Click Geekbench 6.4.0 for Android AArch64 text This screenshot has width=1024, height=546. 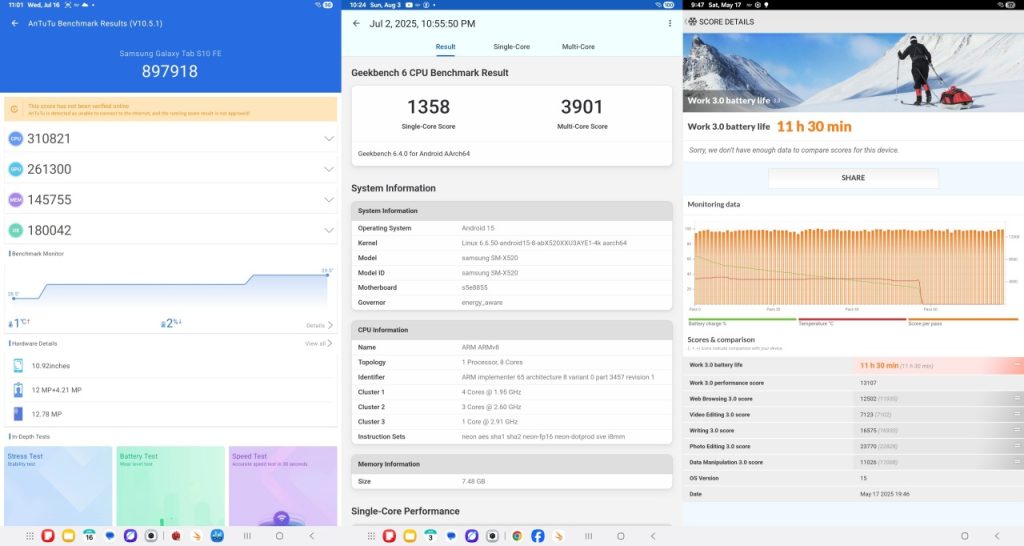(x=414, y=153)
